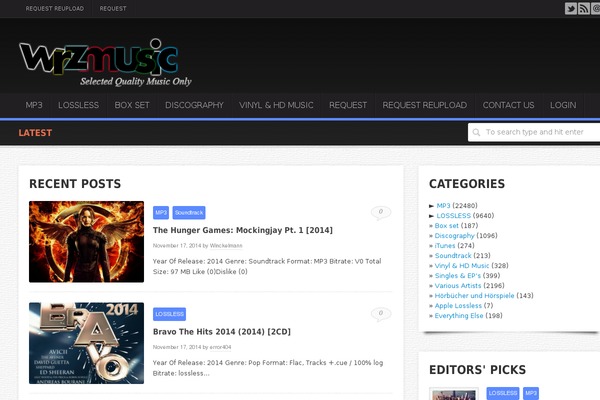Open the Twitter icon link

pyautogui.click(x=571, y=9)
